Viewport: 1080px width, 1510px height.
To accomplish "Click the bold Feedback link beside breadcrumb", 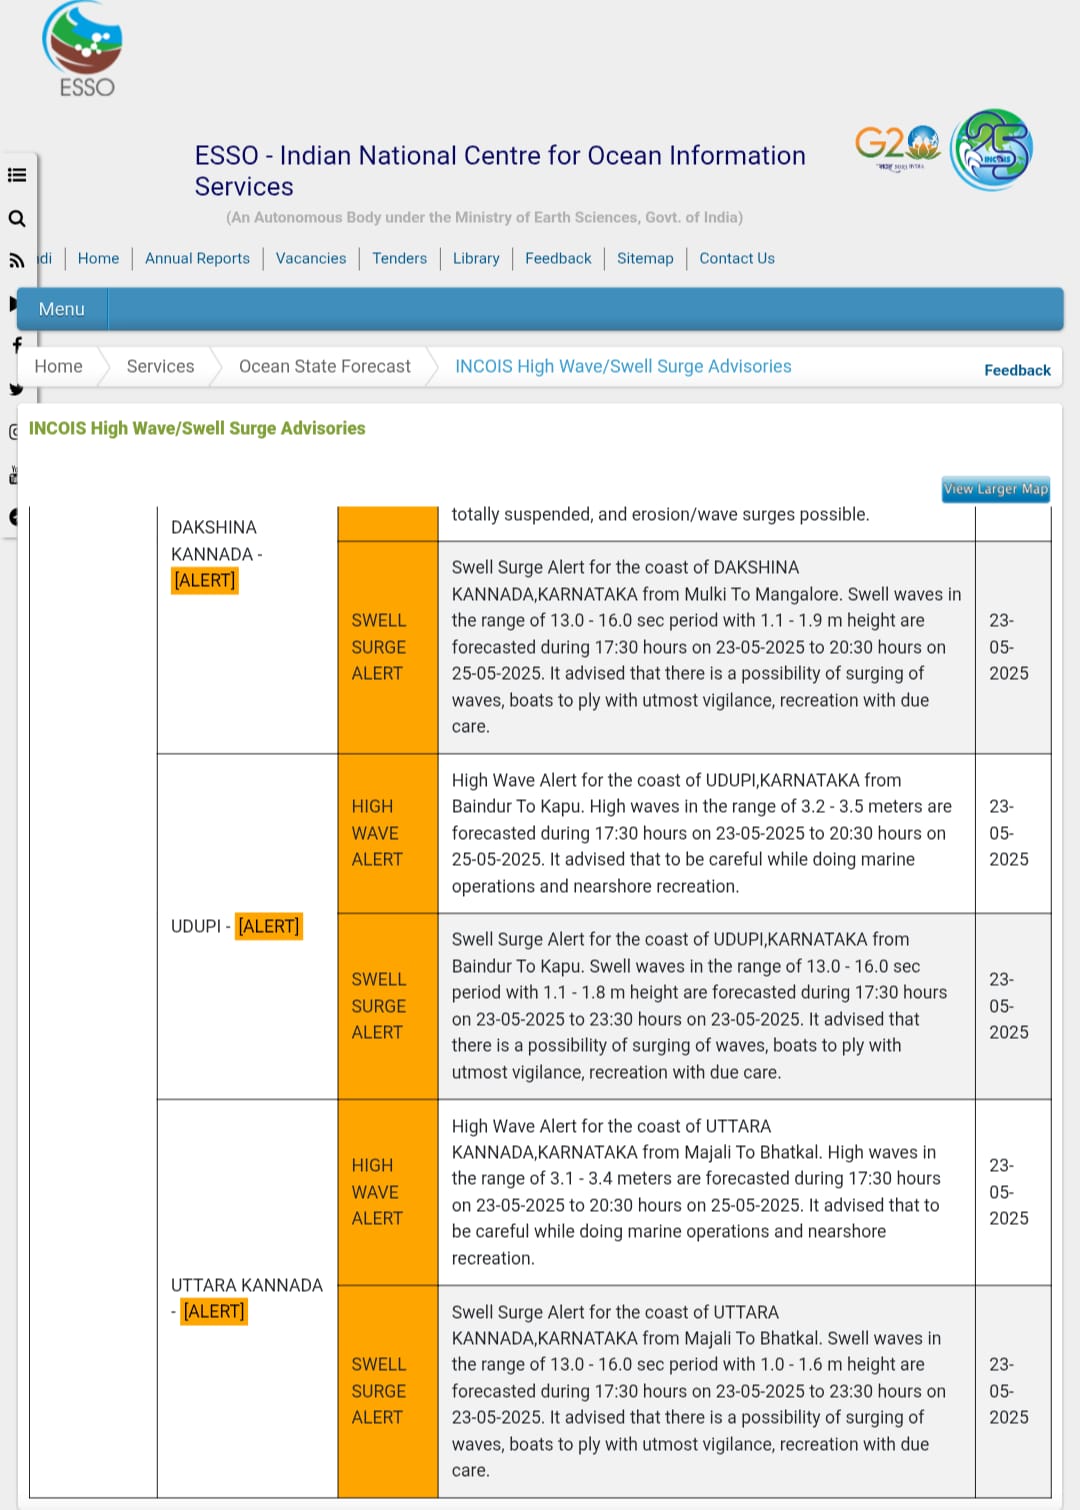I will point(1017,370).
